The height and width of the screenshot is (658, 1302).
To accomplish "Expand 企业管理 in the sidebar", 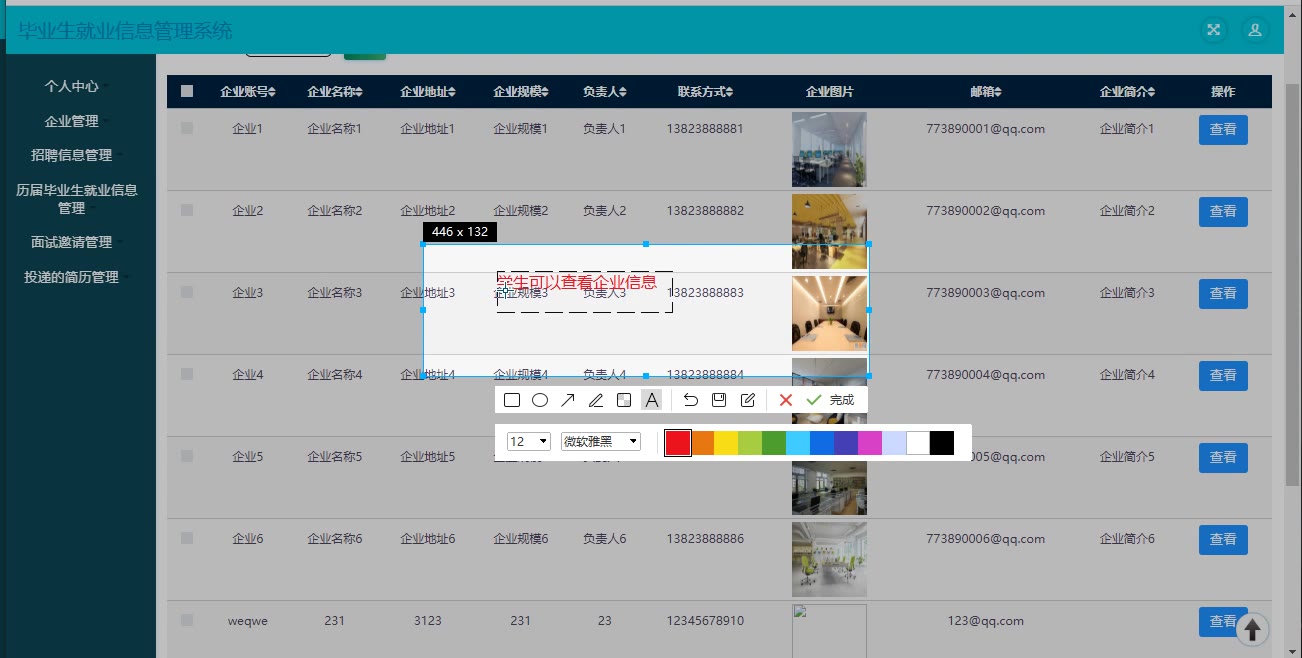I will coord(72,121).
